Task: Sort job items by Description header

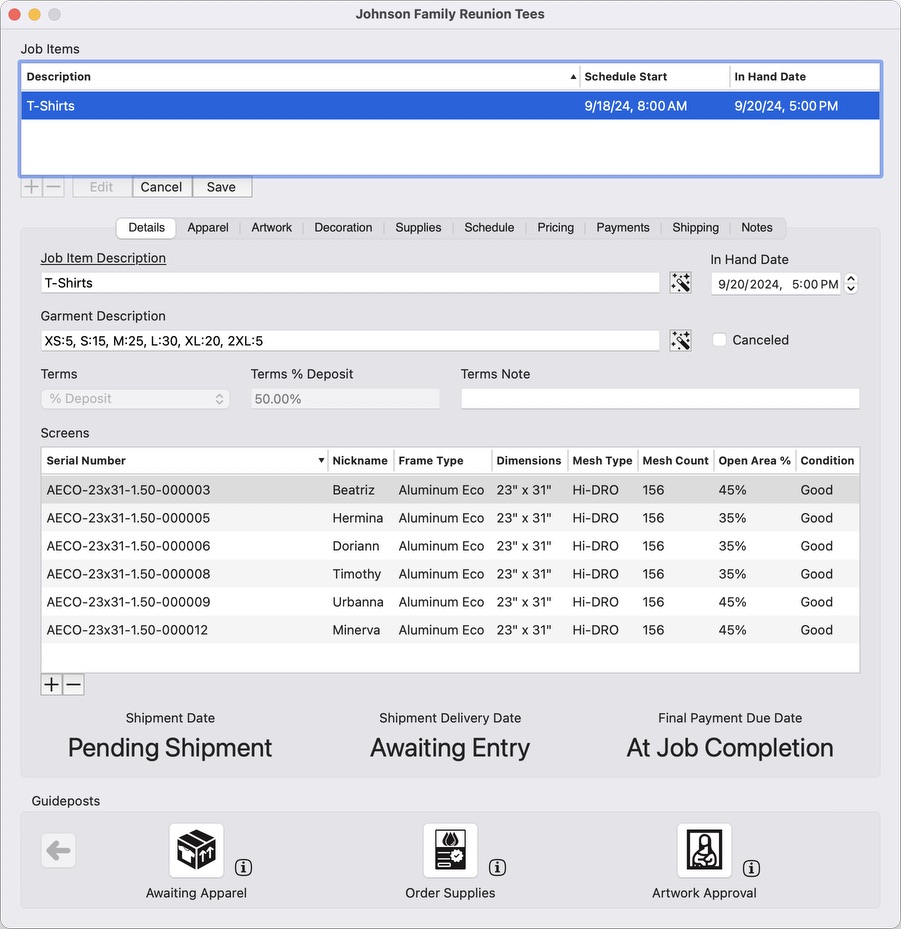Action: coord(300,77)
